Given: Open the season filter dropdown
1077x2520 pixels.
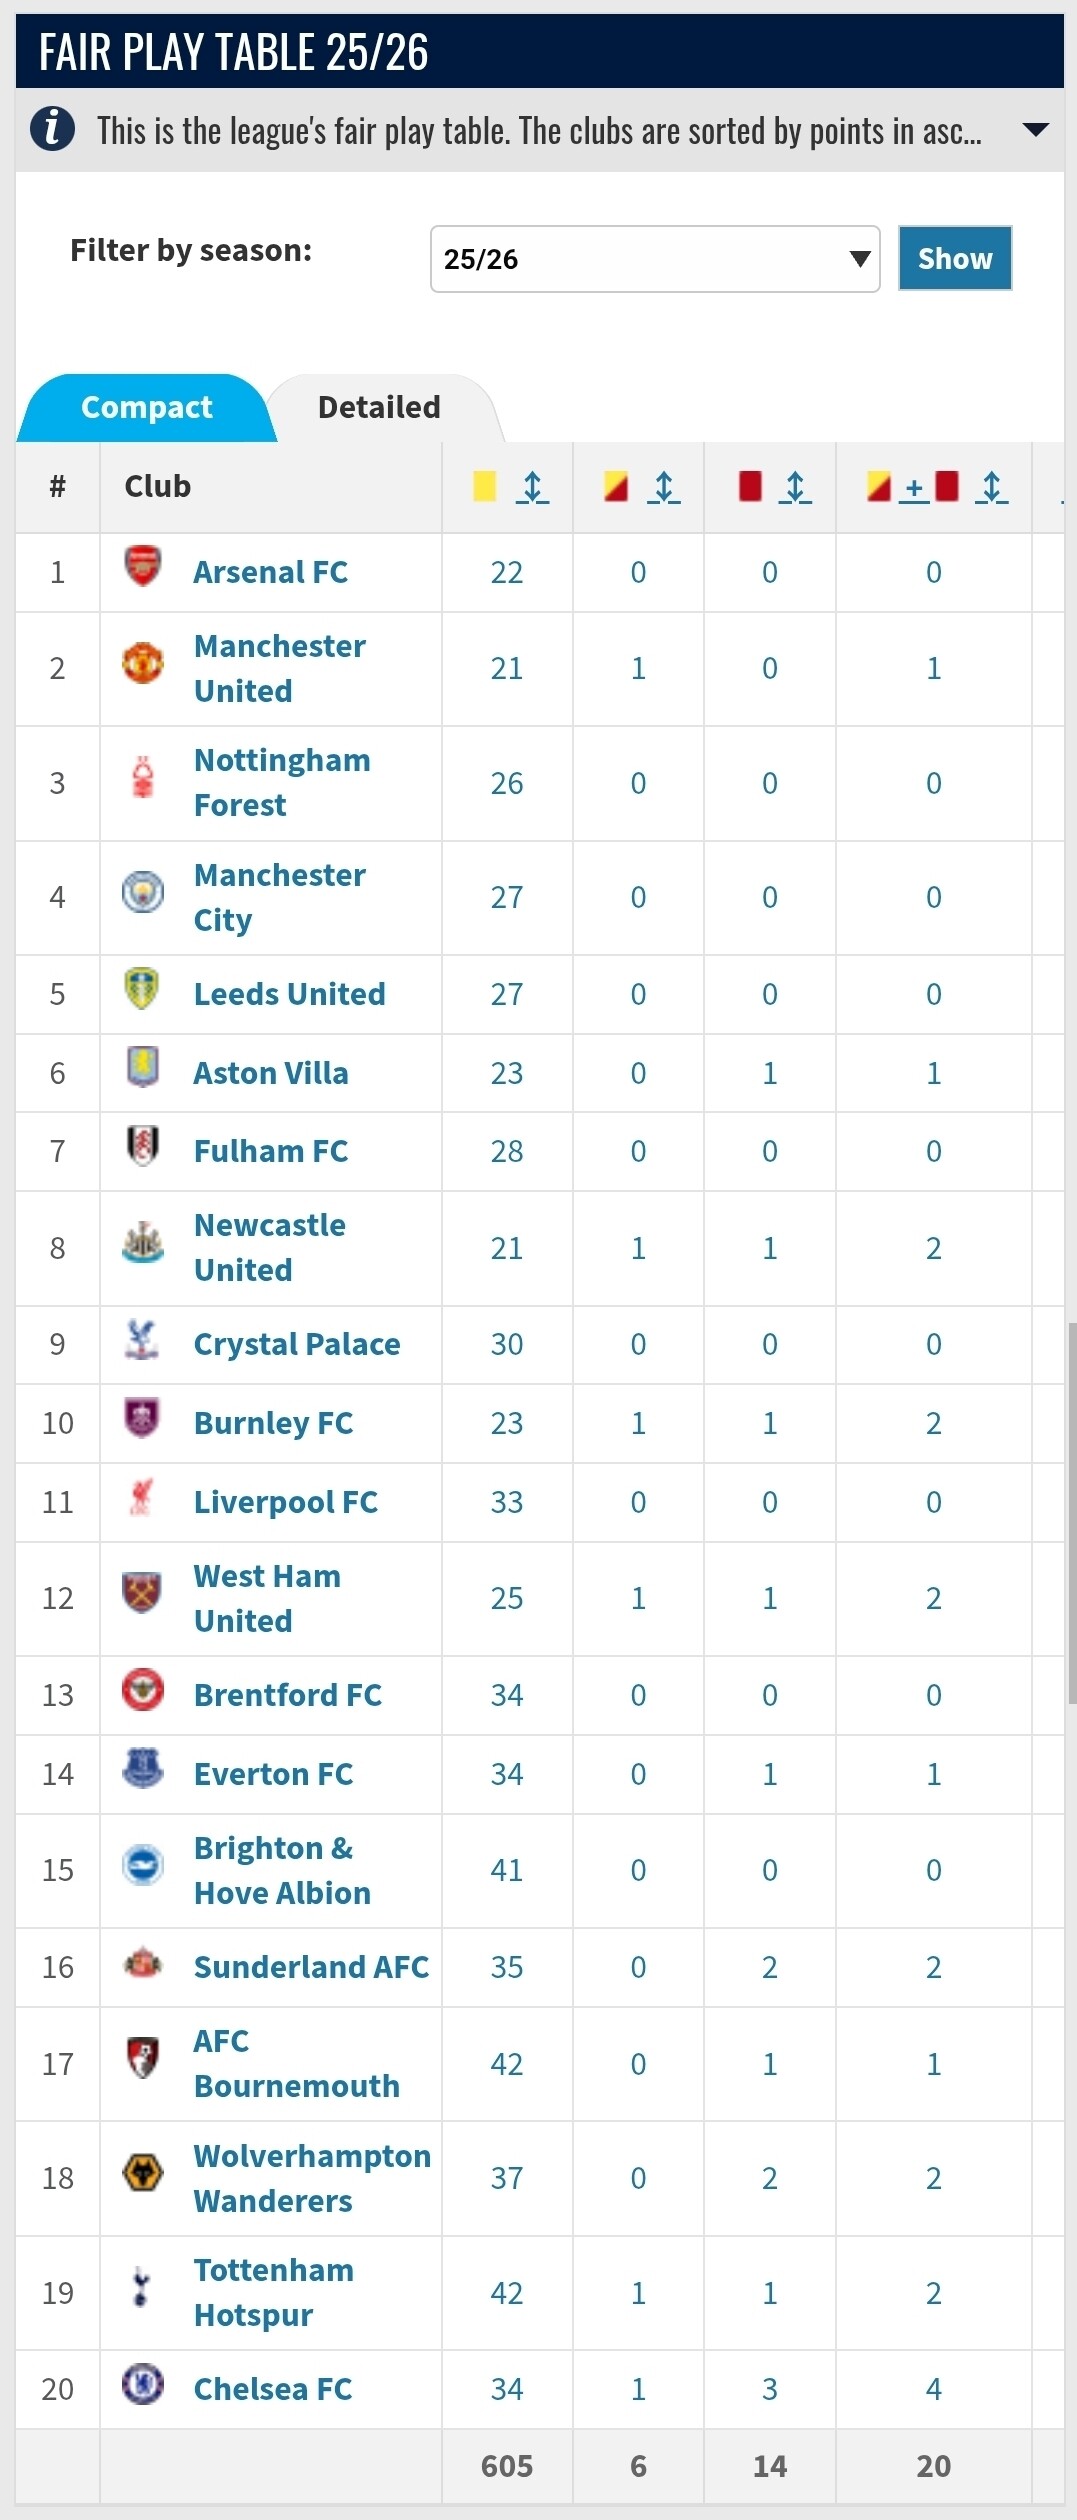Looking at the screenshot, I should click(x=655, y=259).
